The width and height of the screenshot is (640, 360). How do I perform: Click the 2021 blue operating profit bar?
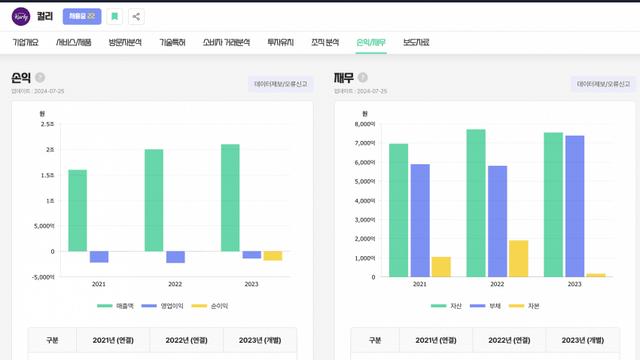coord(99,257)
